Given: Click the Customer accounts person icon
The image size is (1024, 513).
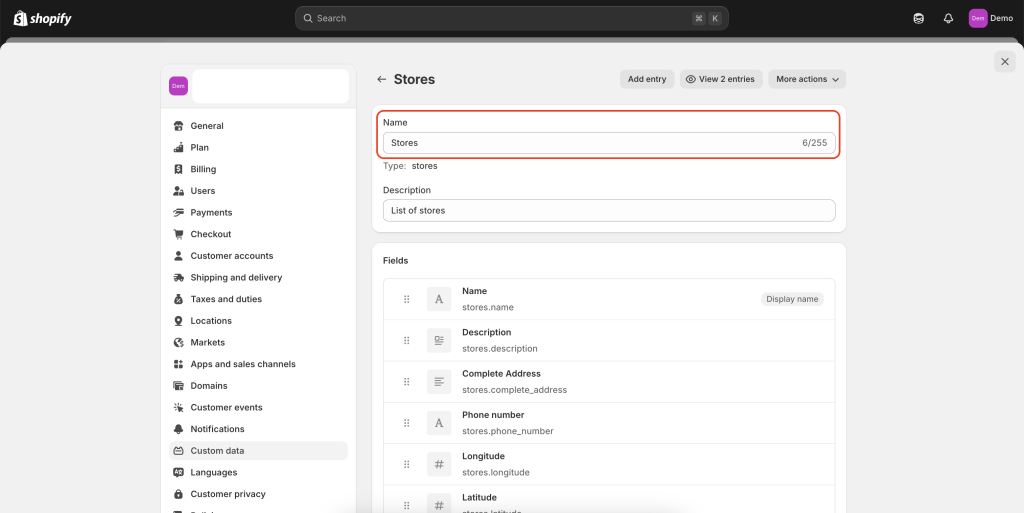Looking at the screenshot, I should point(178,256).
